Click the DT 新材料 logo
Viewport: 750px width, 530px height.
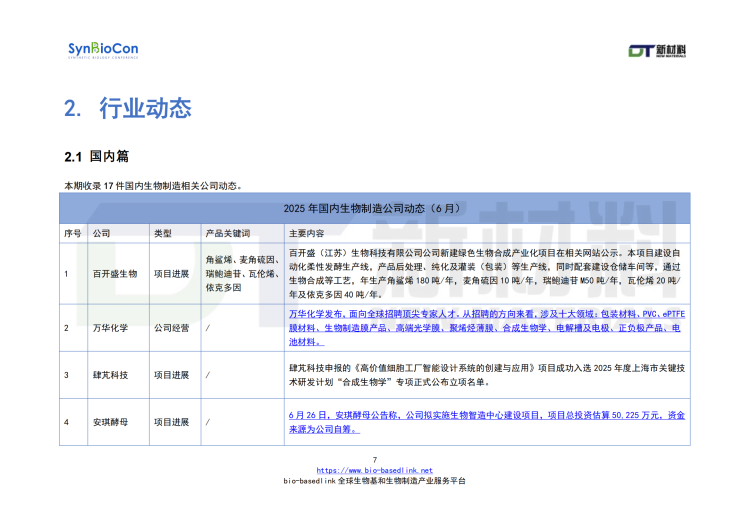663,50
